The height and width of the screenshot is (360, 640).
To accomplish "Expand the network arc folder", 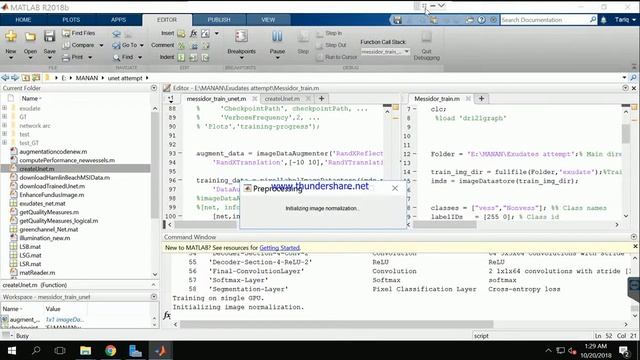I will 4,125.
